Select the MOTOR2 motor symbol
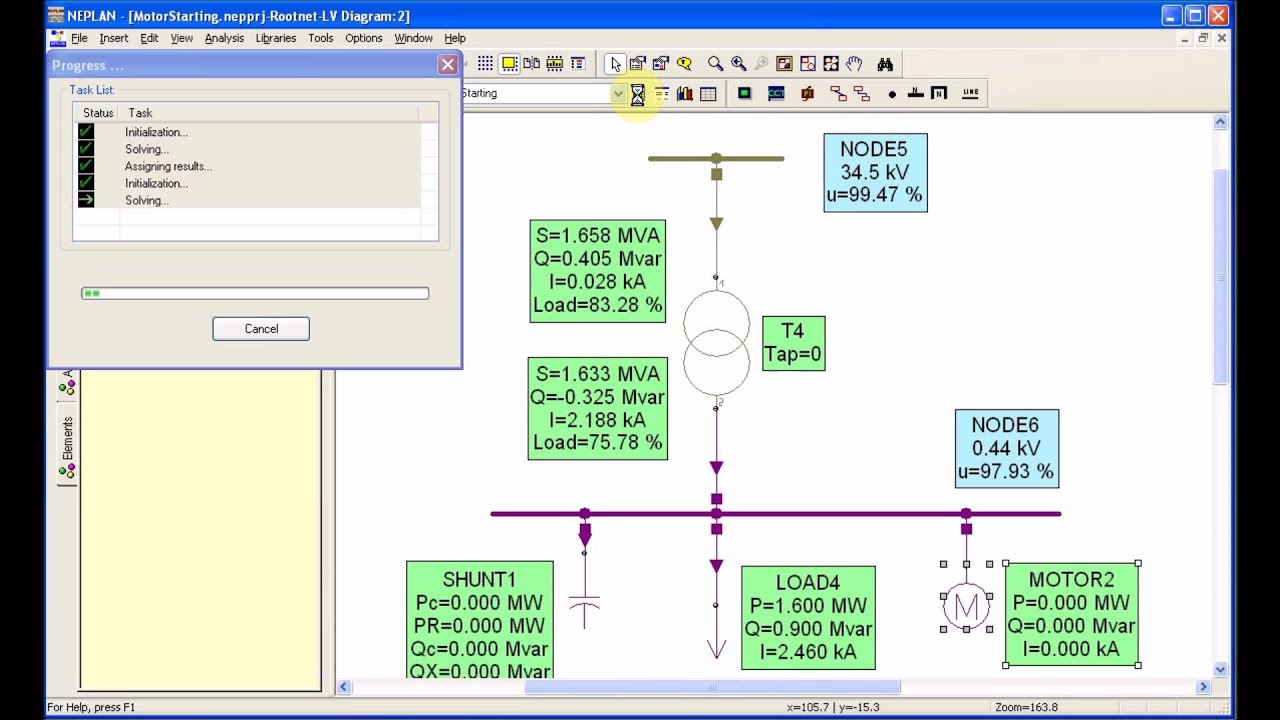The image size is (1280, 720). click(x=966, y=605)
